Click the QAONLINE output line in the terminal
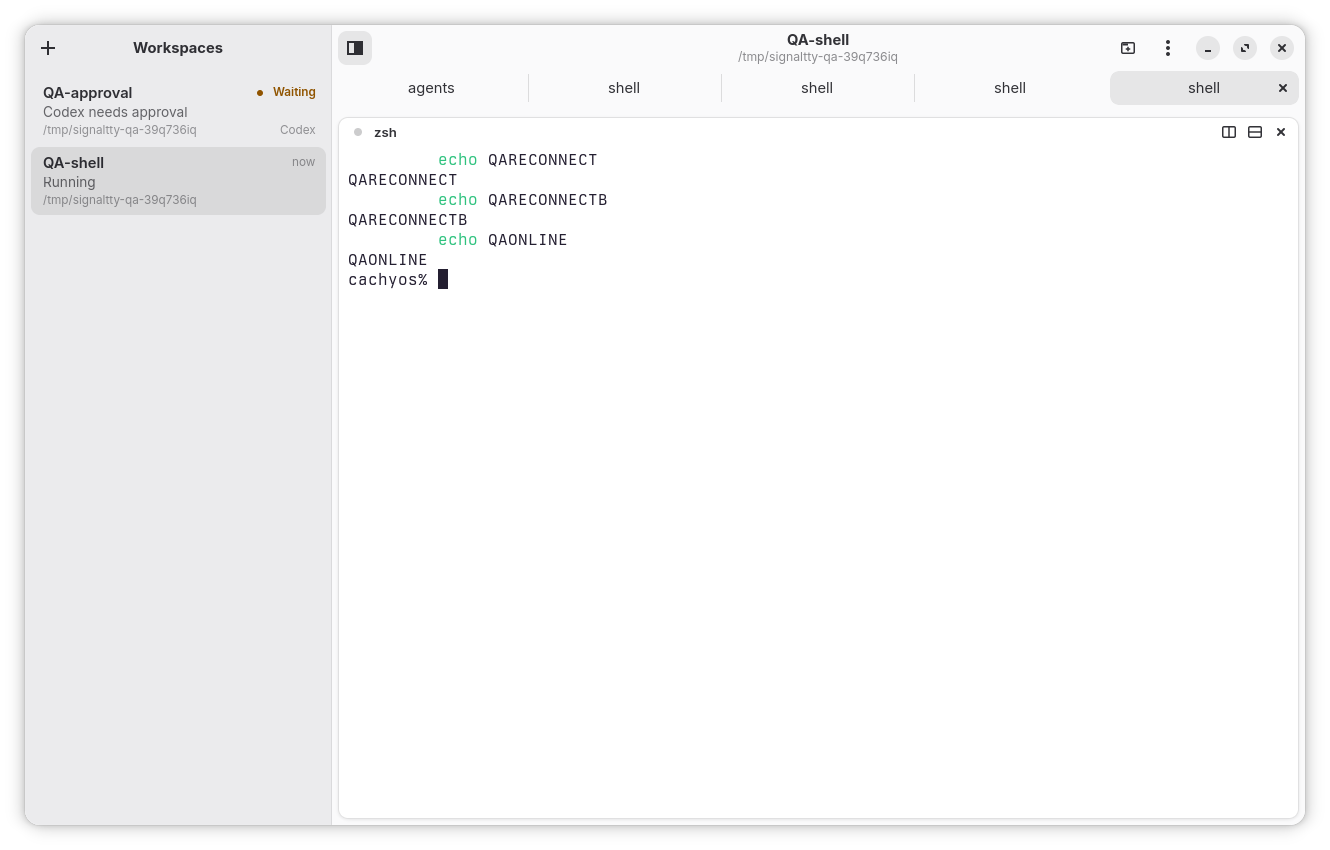Viewport: 1330px width, 850px height. tap(388, 260)
